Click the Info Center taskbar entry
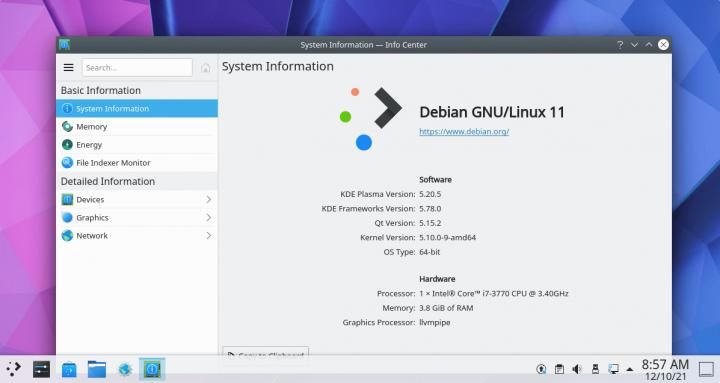 tap(152, 369)
